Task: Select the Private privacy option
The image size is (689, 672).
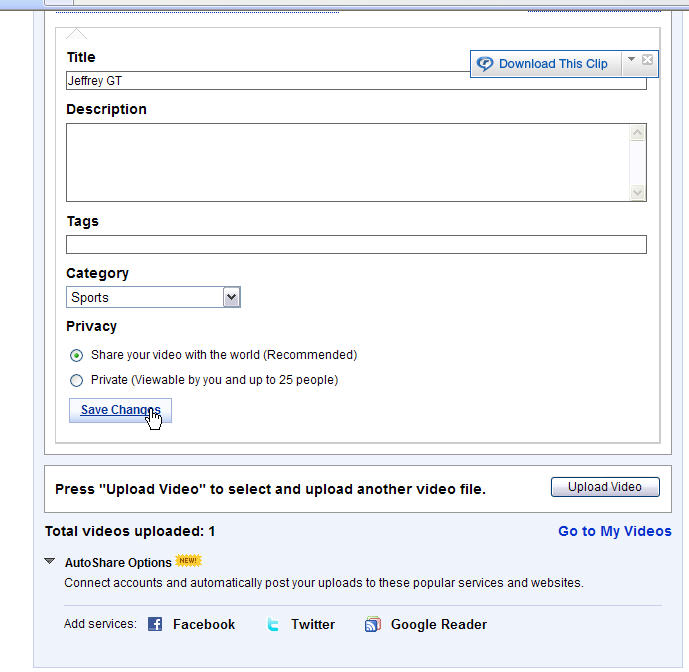Action: click(76, 380)
